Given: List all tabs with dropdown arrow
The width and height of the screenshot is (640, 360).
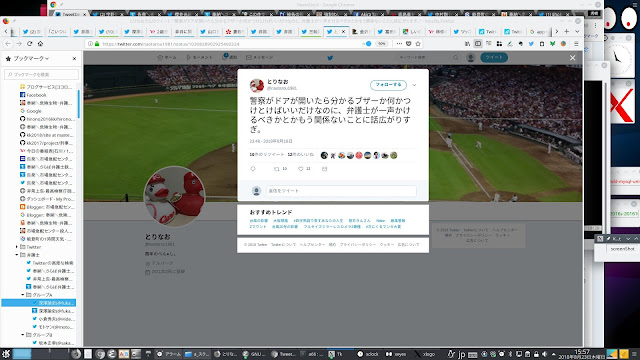Looking at the screenshot, I should click(577, 31).
